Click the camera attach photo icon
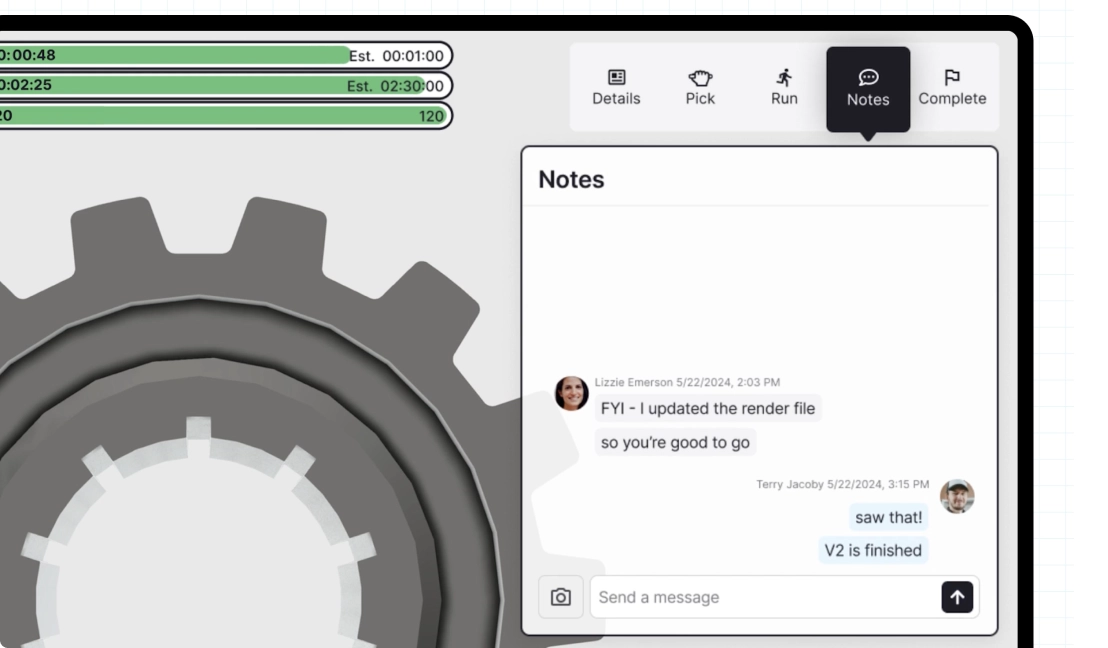 click(561, 597)
